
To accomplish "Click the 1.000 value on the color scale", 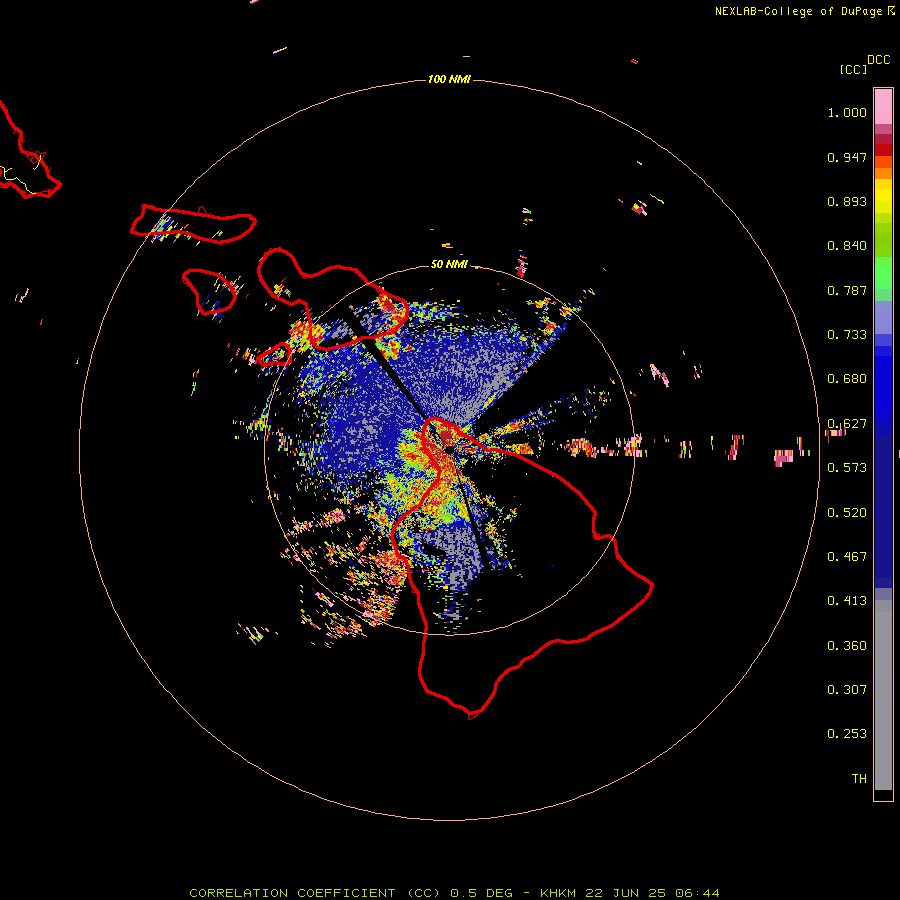I will (x=847, y=112).
